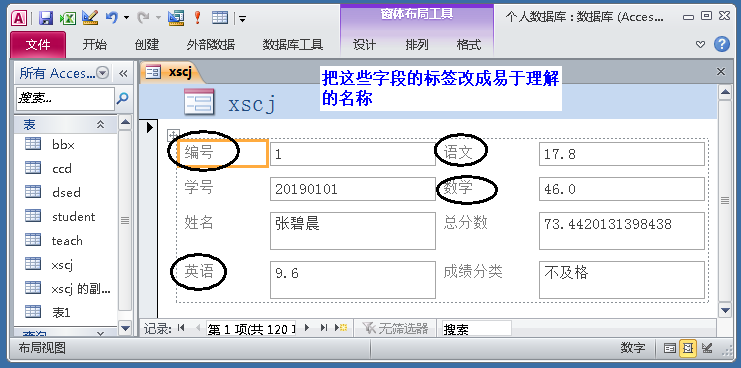This screenshot has width=741, height=368.
Task: Click the record selector arrow on the left
Action: 150,127
